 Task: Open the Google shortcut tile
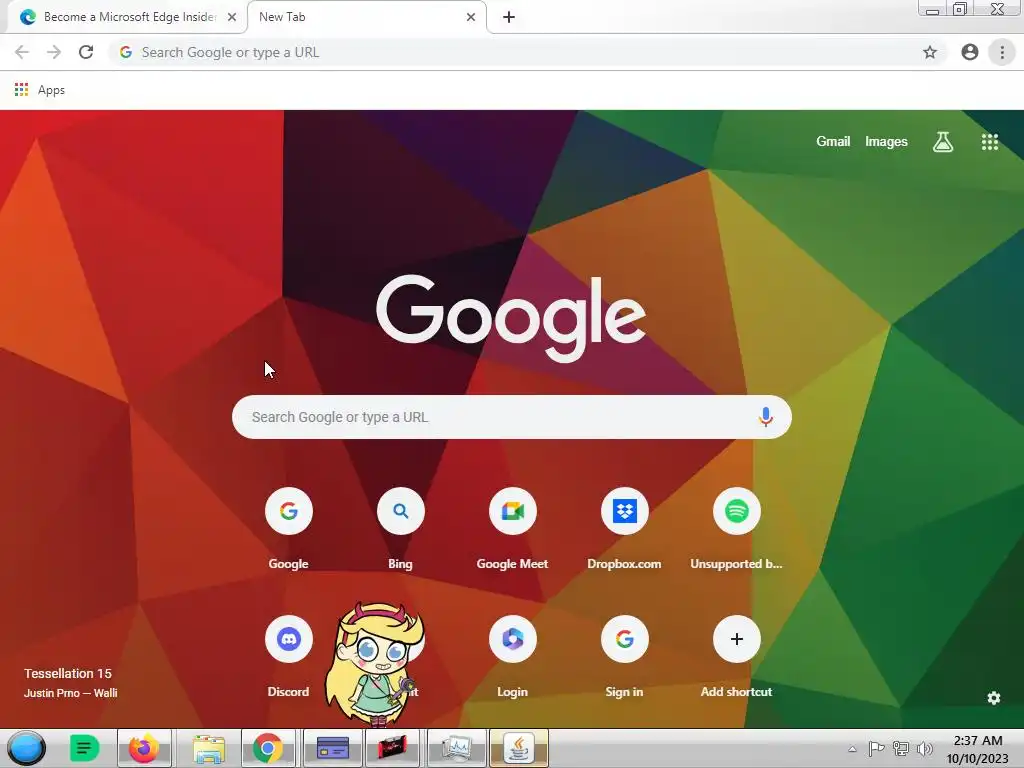289,511
